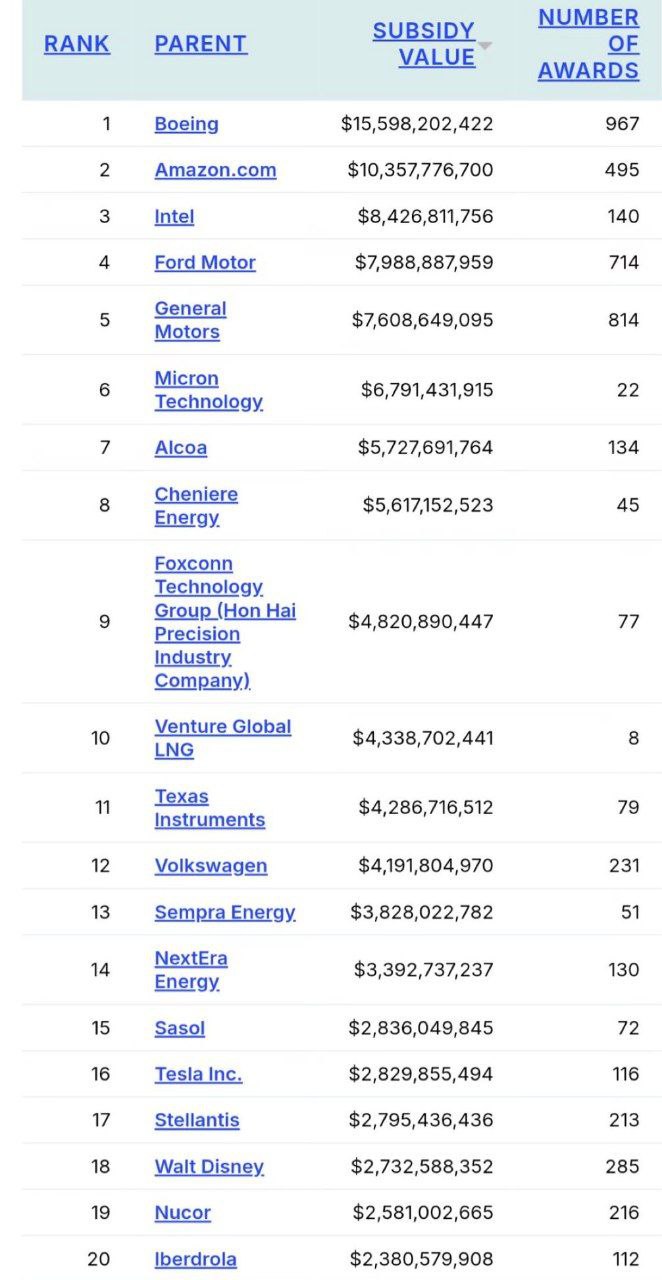Open the Venture Global LNG link
Screen dimensions: 662x1280
click(x=222, y=738)
